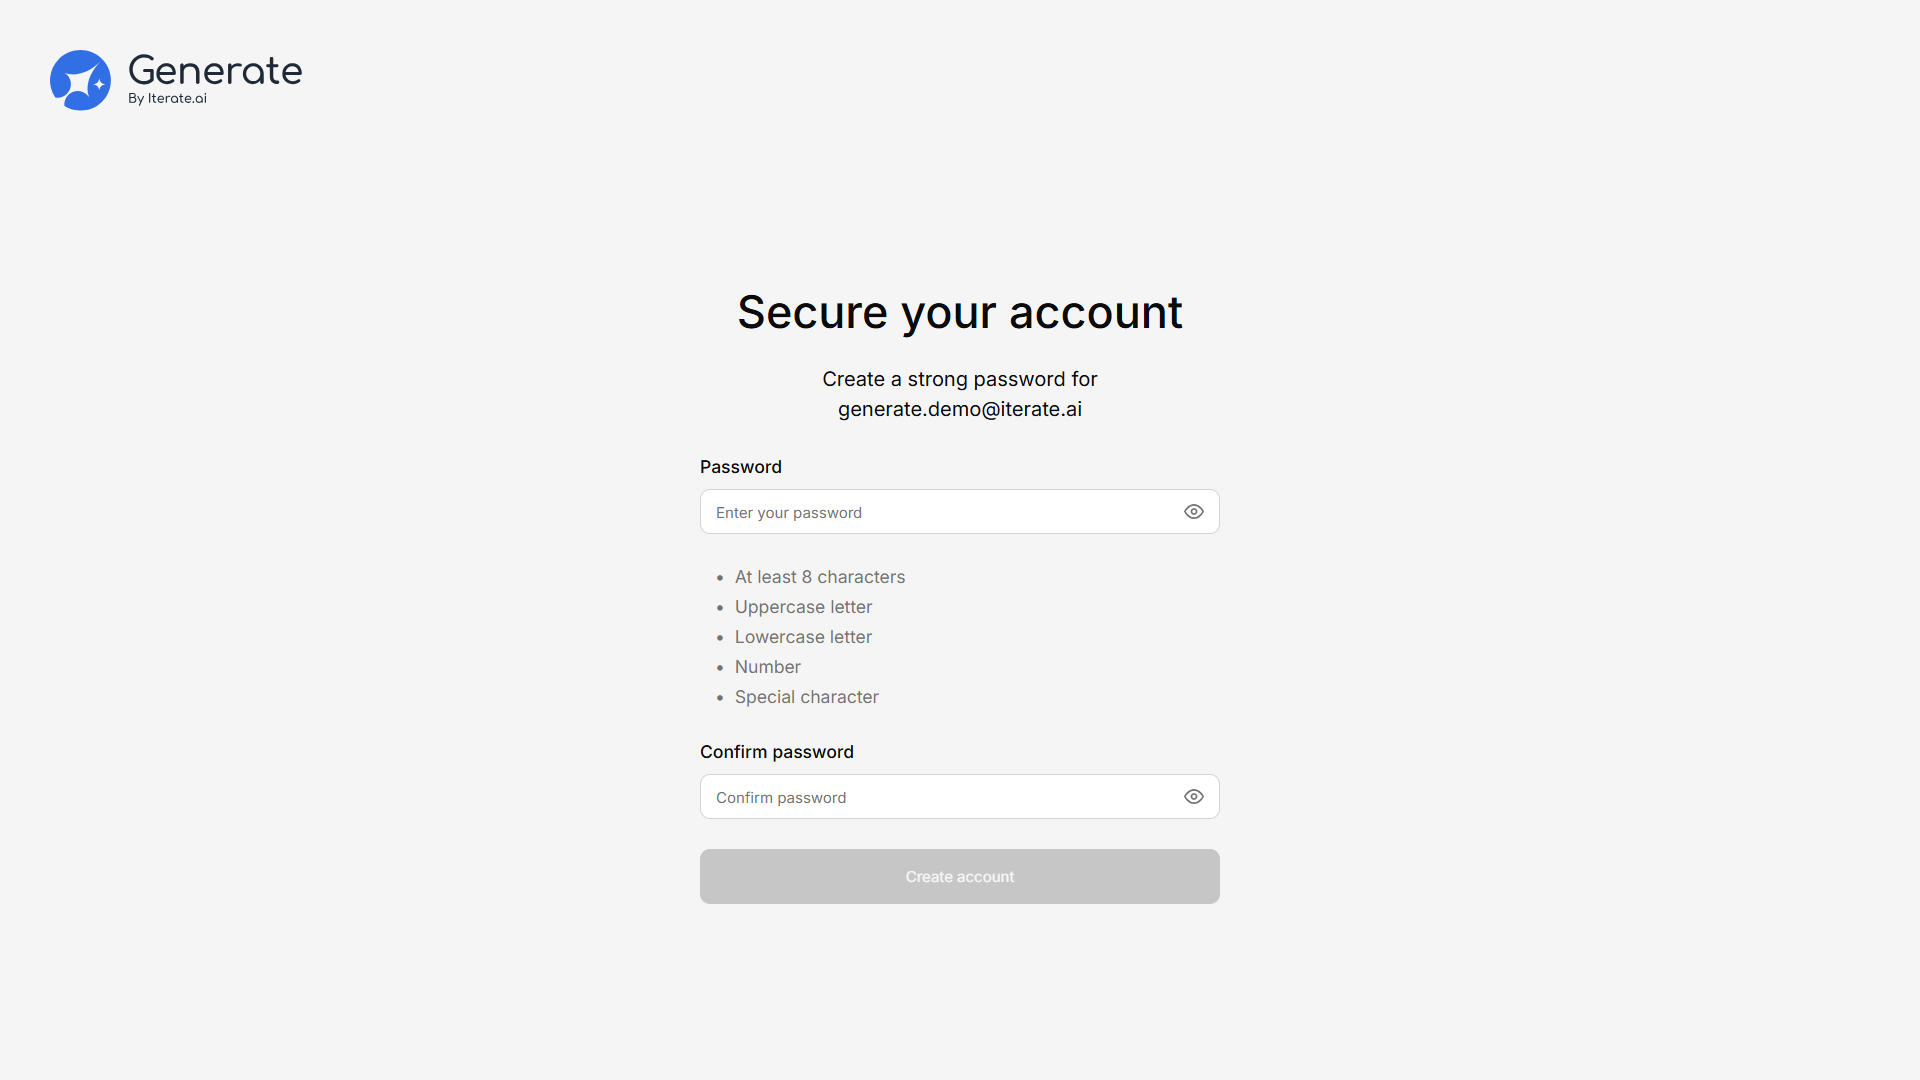Click the Create a strong password text
The image size is (1920, 1080).
(959, 379)
